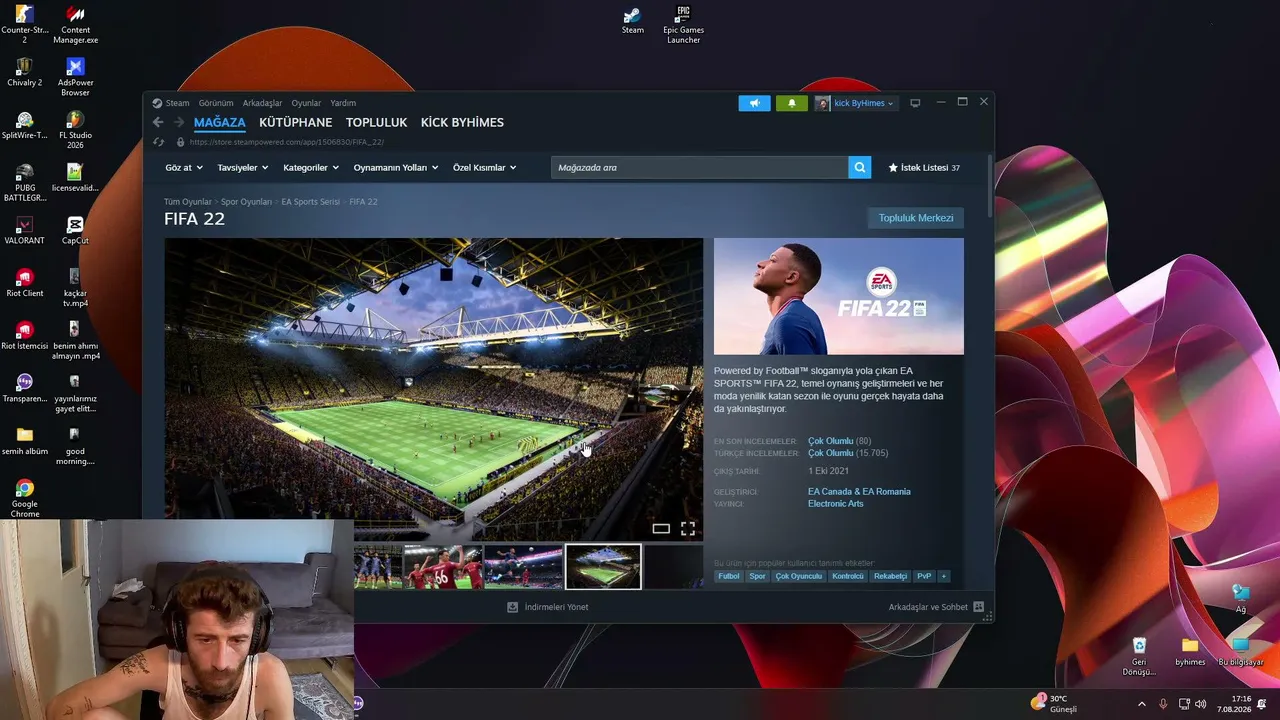Show hidden system tray icons chevron
The width and height of the screenshot is (1280, 720).
click(x=1142, y=704)
